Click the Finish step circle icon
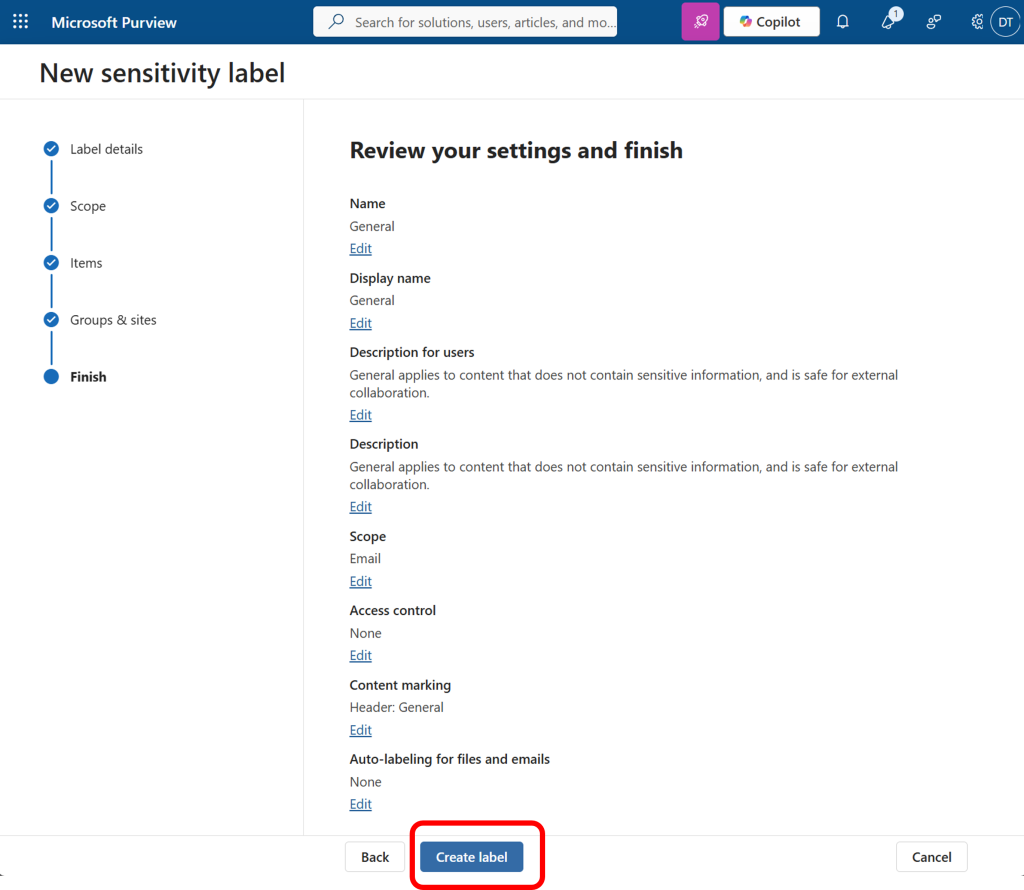1024x890 pixels. coord(51,377)
